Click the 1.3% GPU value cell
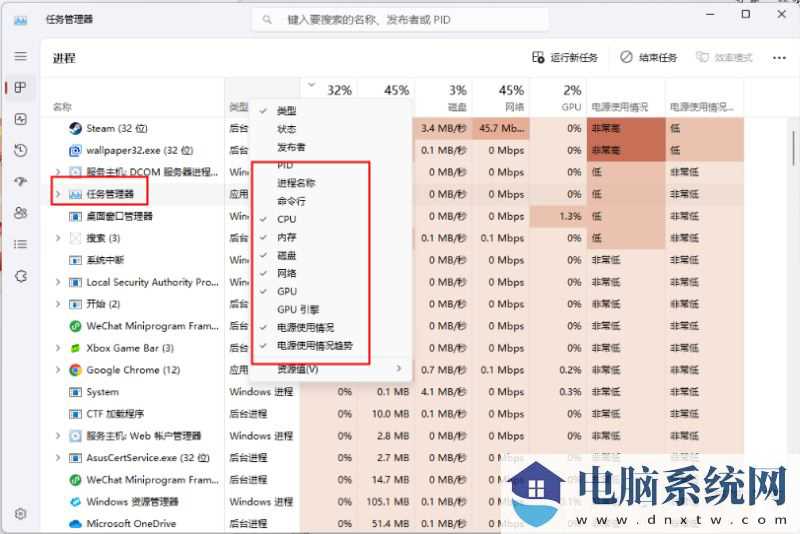This screenshot has height=534, width=800. (x=558, y=216)
